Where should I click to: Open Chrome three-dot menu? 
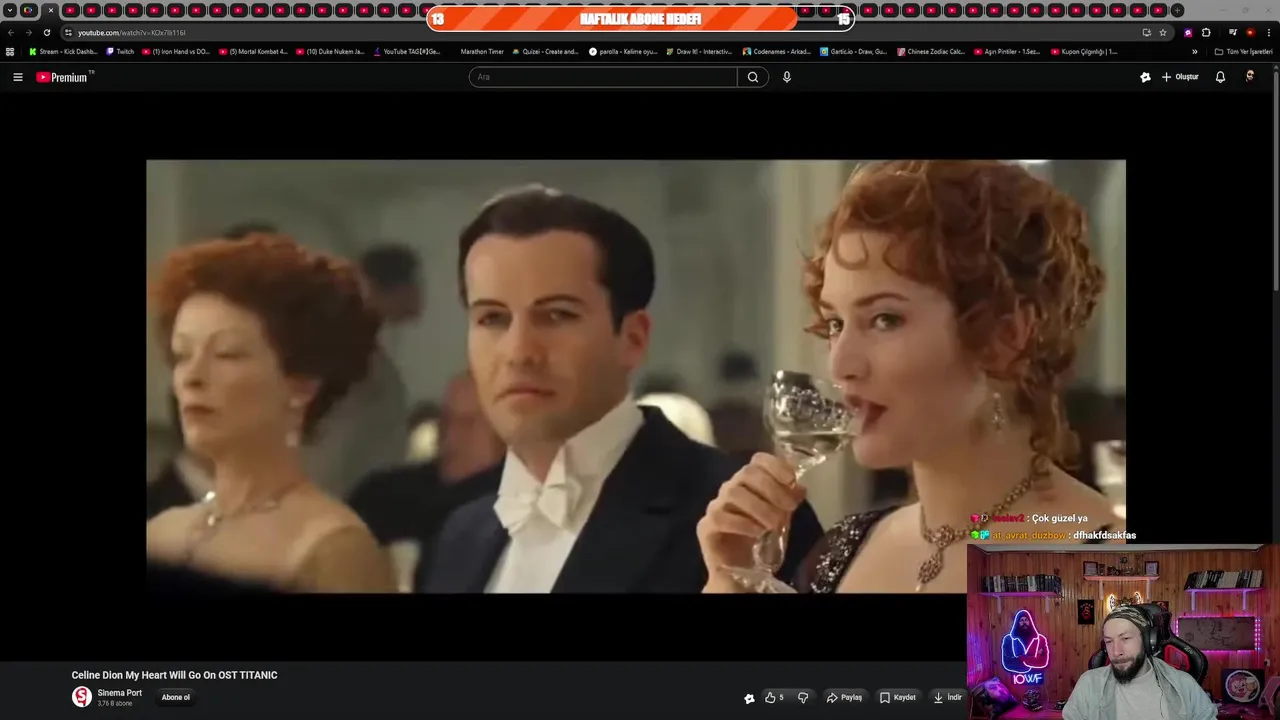(x=1269, y=32)
